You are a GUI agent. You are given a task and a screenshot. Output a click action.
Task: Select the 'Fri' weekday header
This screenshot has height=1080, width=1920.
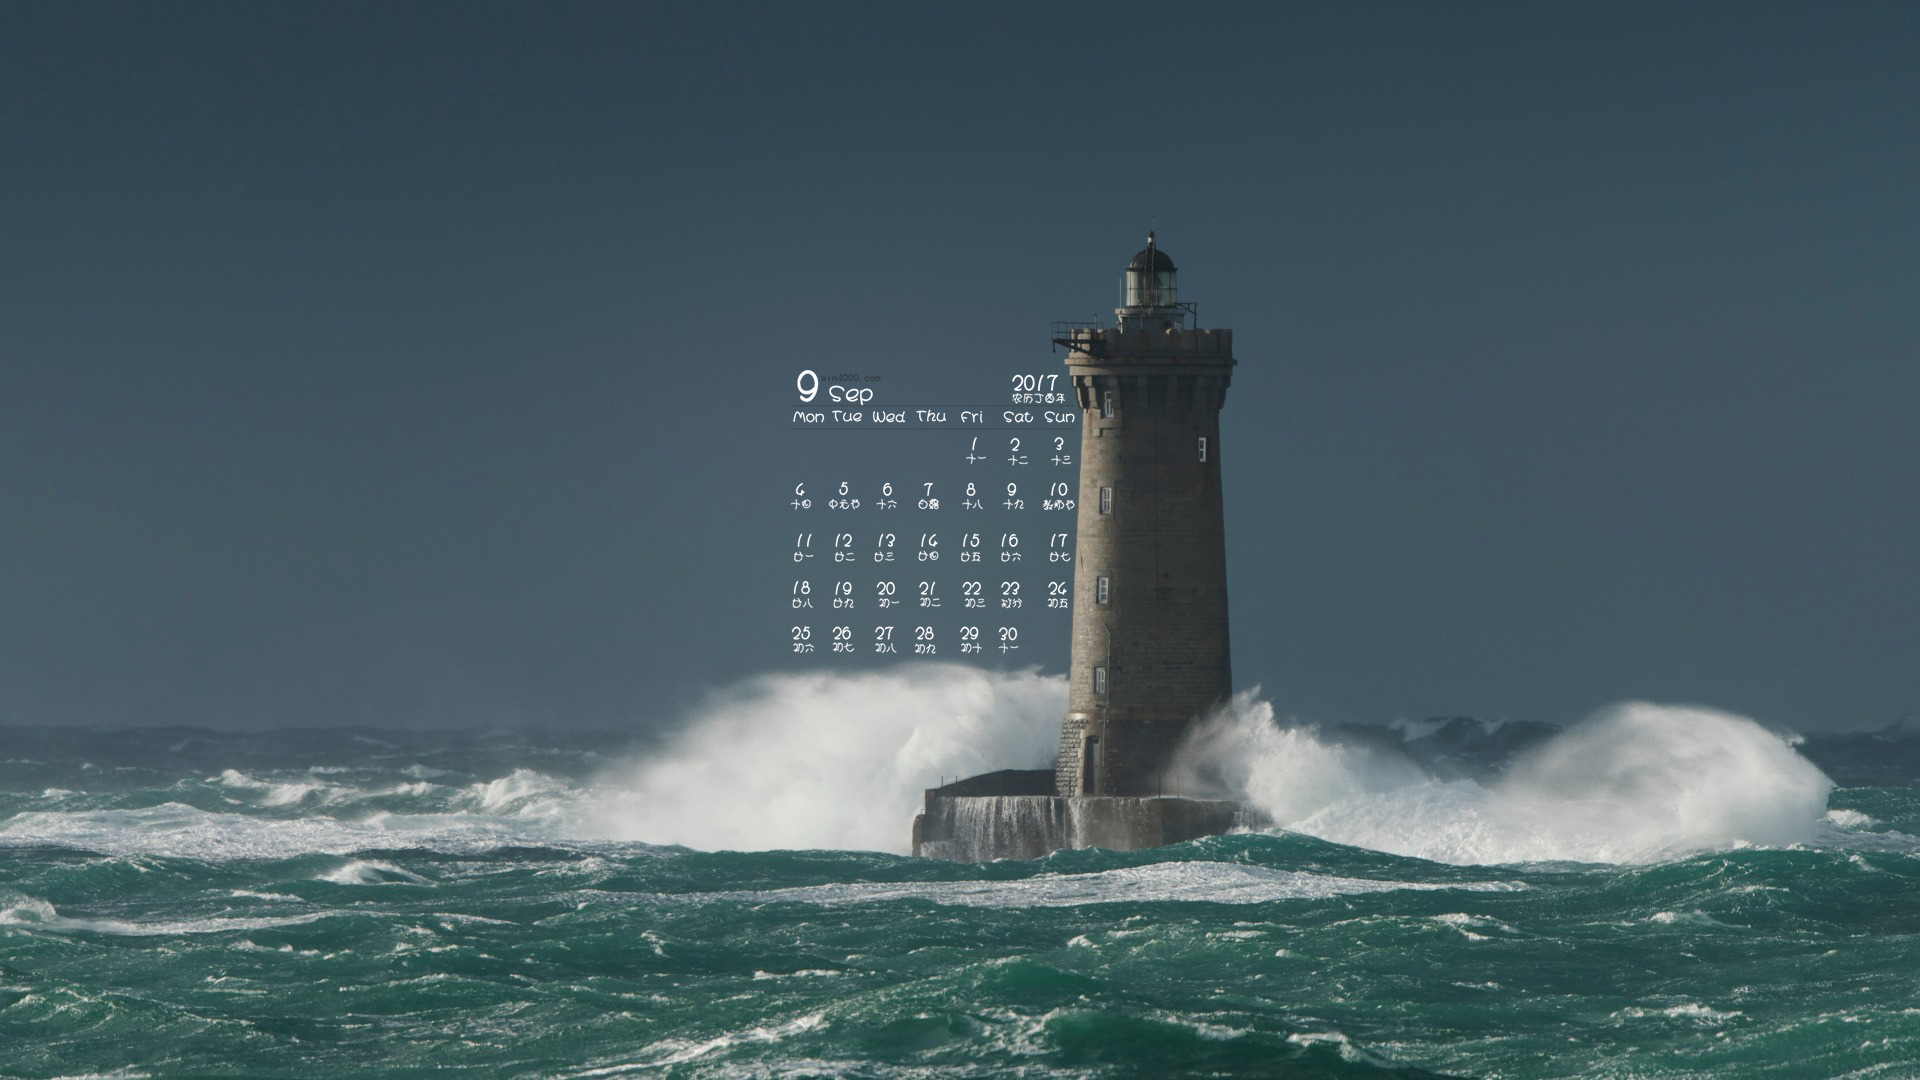coord(971,417)
